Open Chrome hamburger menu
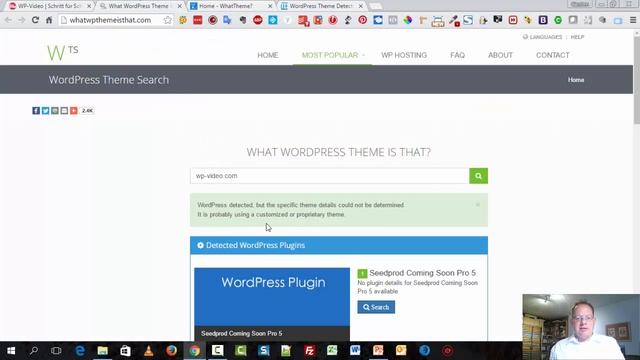640x360 pixels. point(633,20)
